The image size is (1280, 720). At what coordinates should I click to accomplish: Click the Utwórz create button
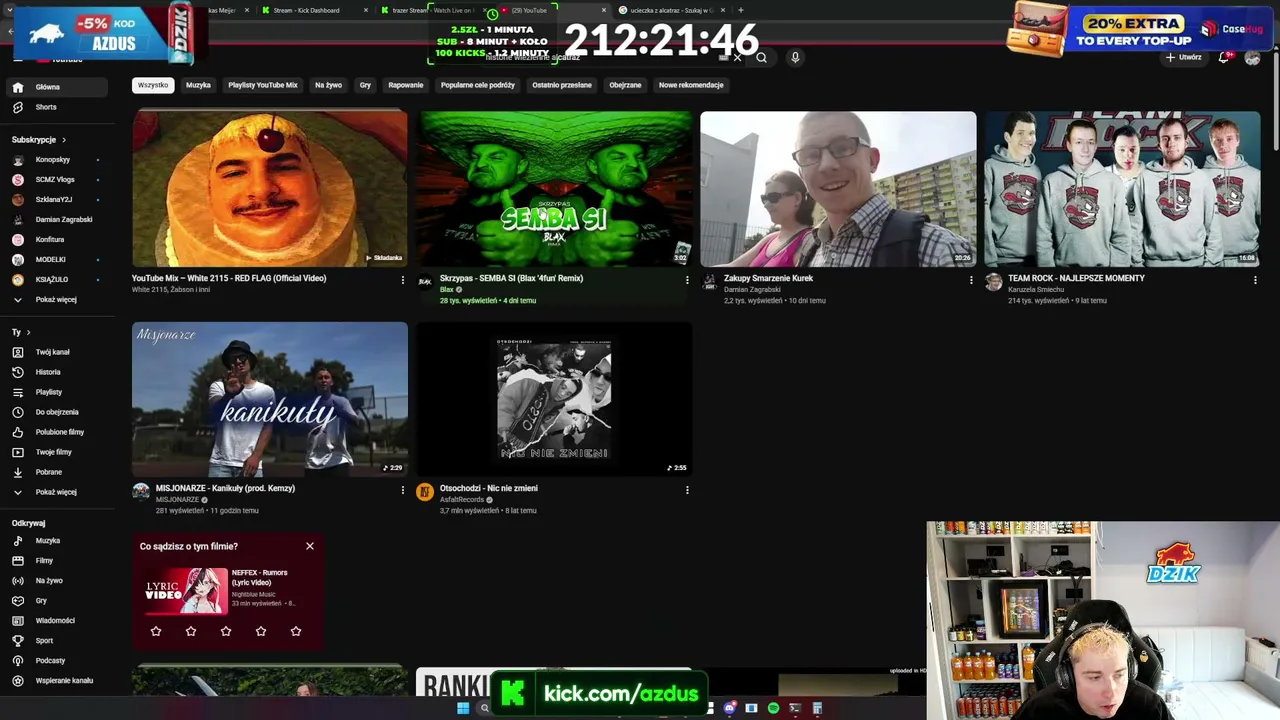(x=1183, y=58)
